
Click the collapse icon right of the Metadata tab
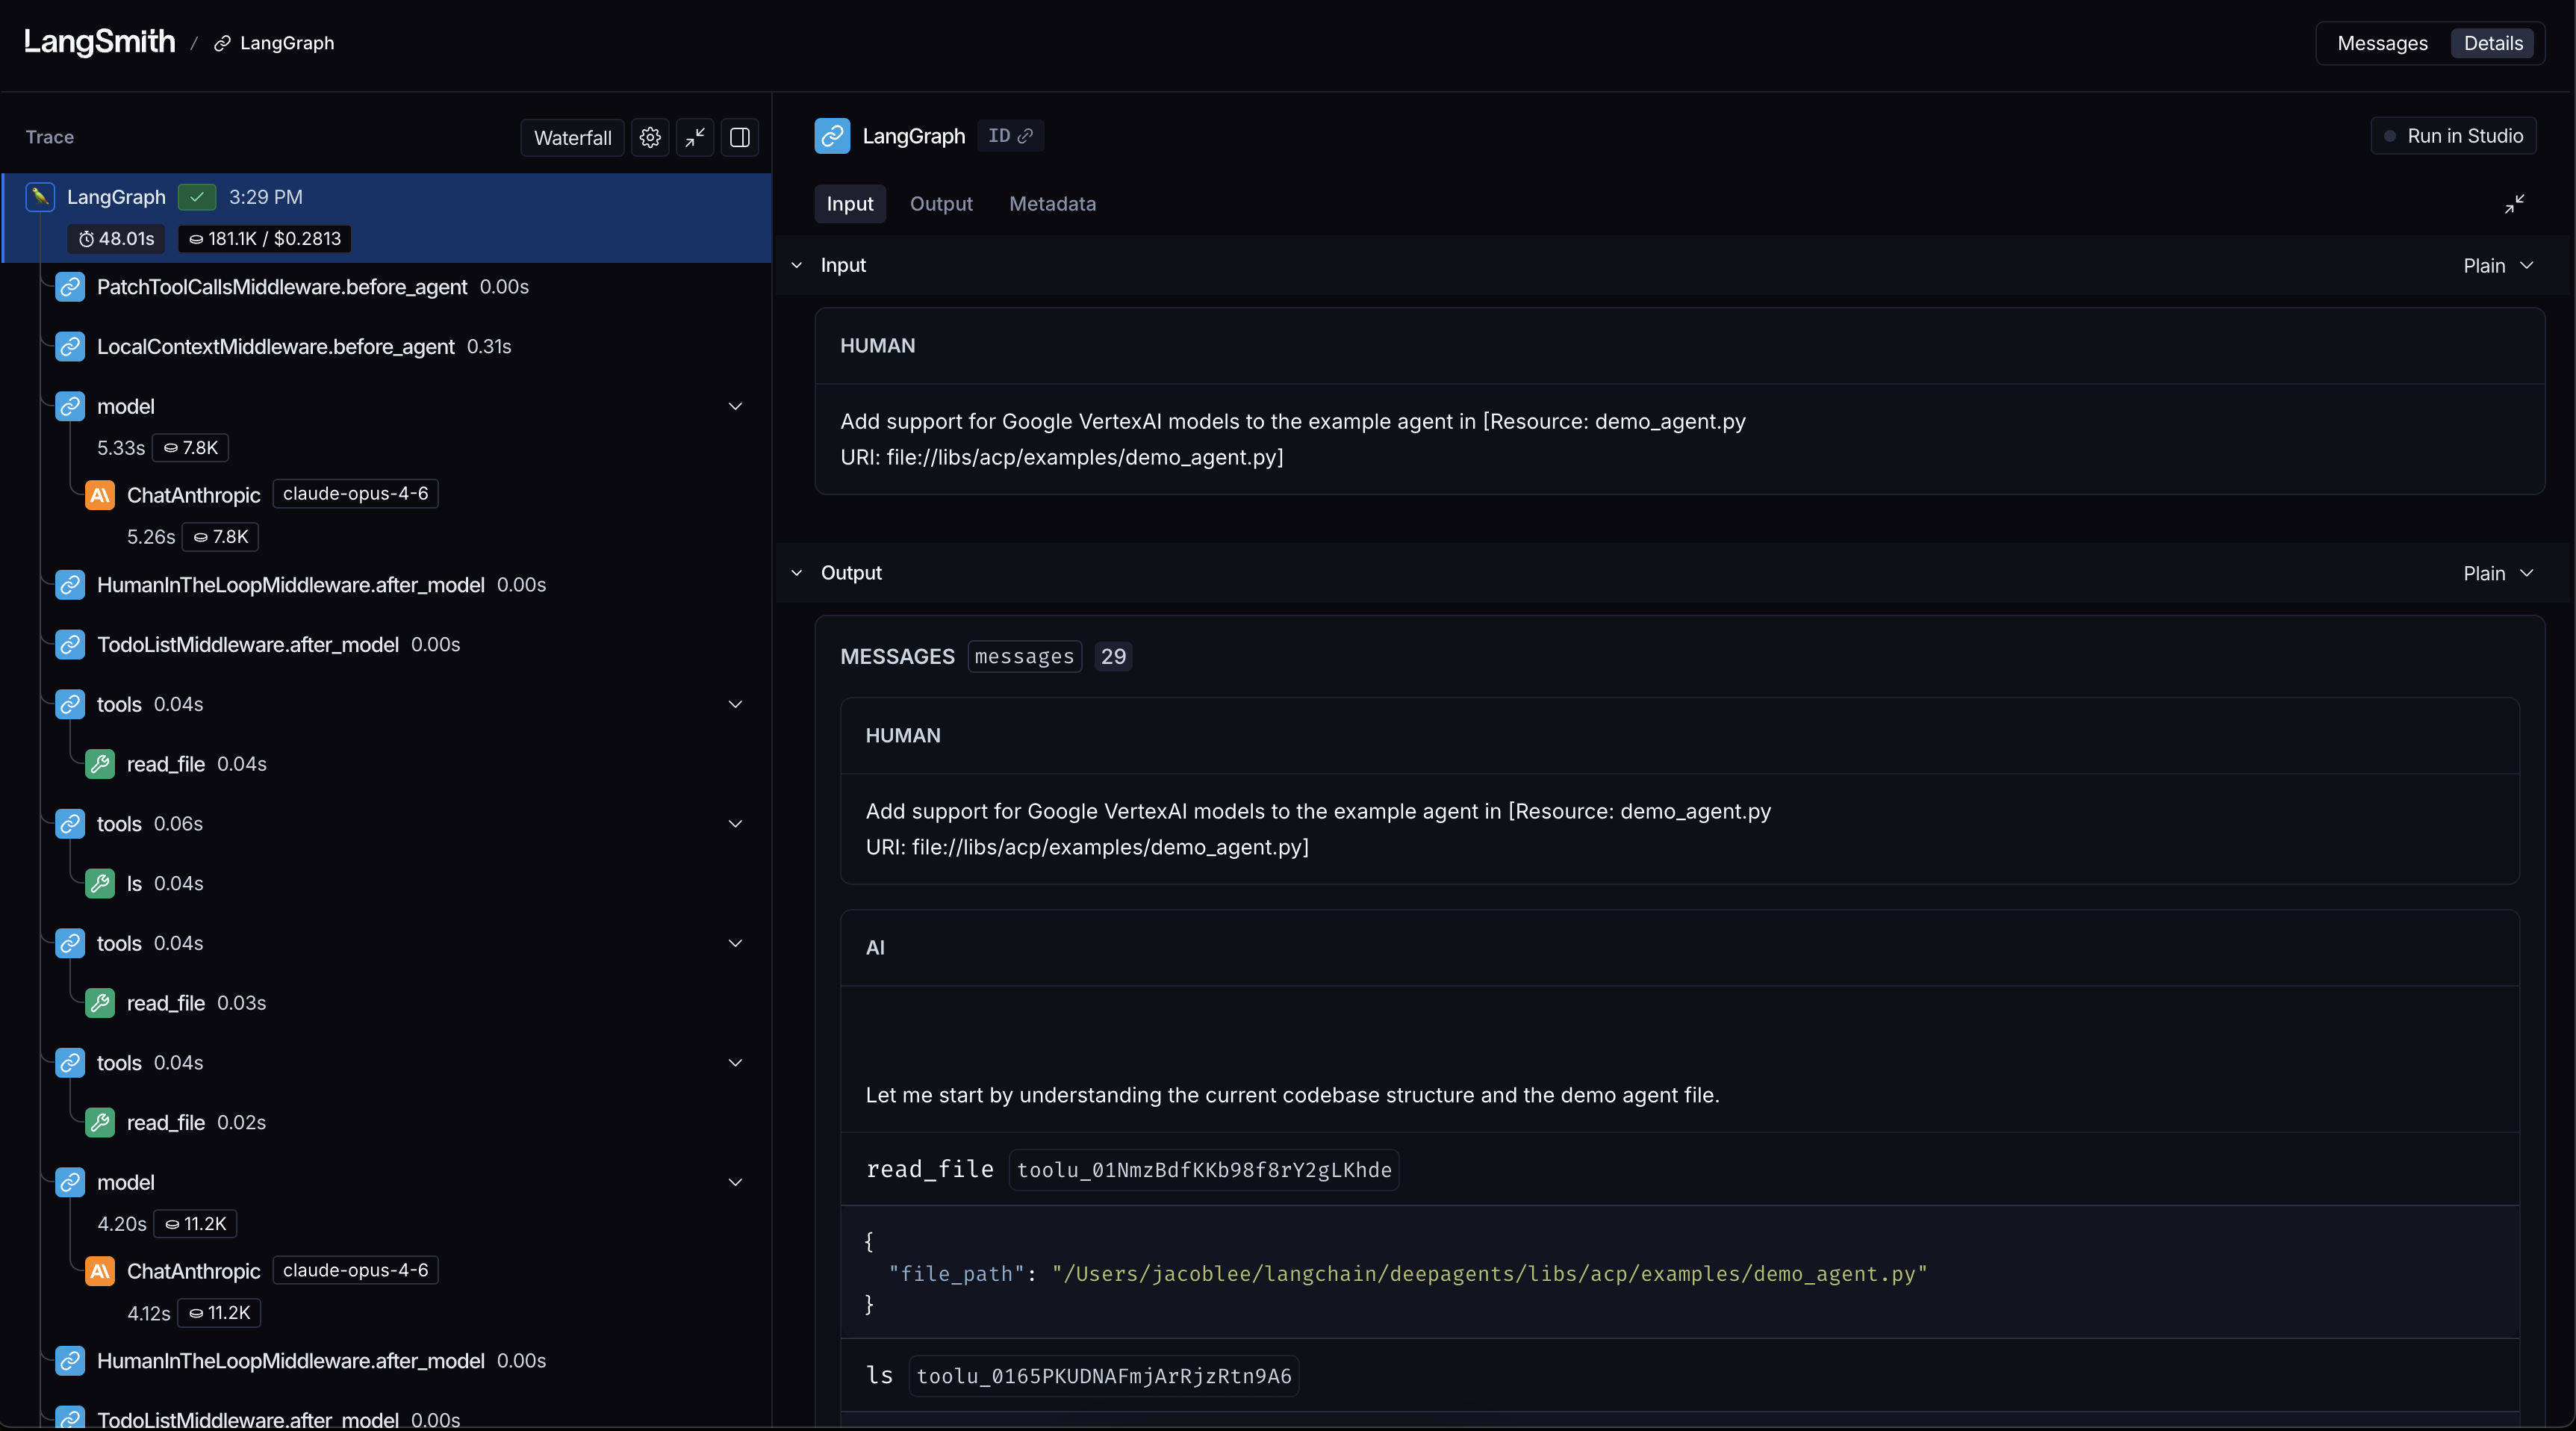pos(2514,204)
